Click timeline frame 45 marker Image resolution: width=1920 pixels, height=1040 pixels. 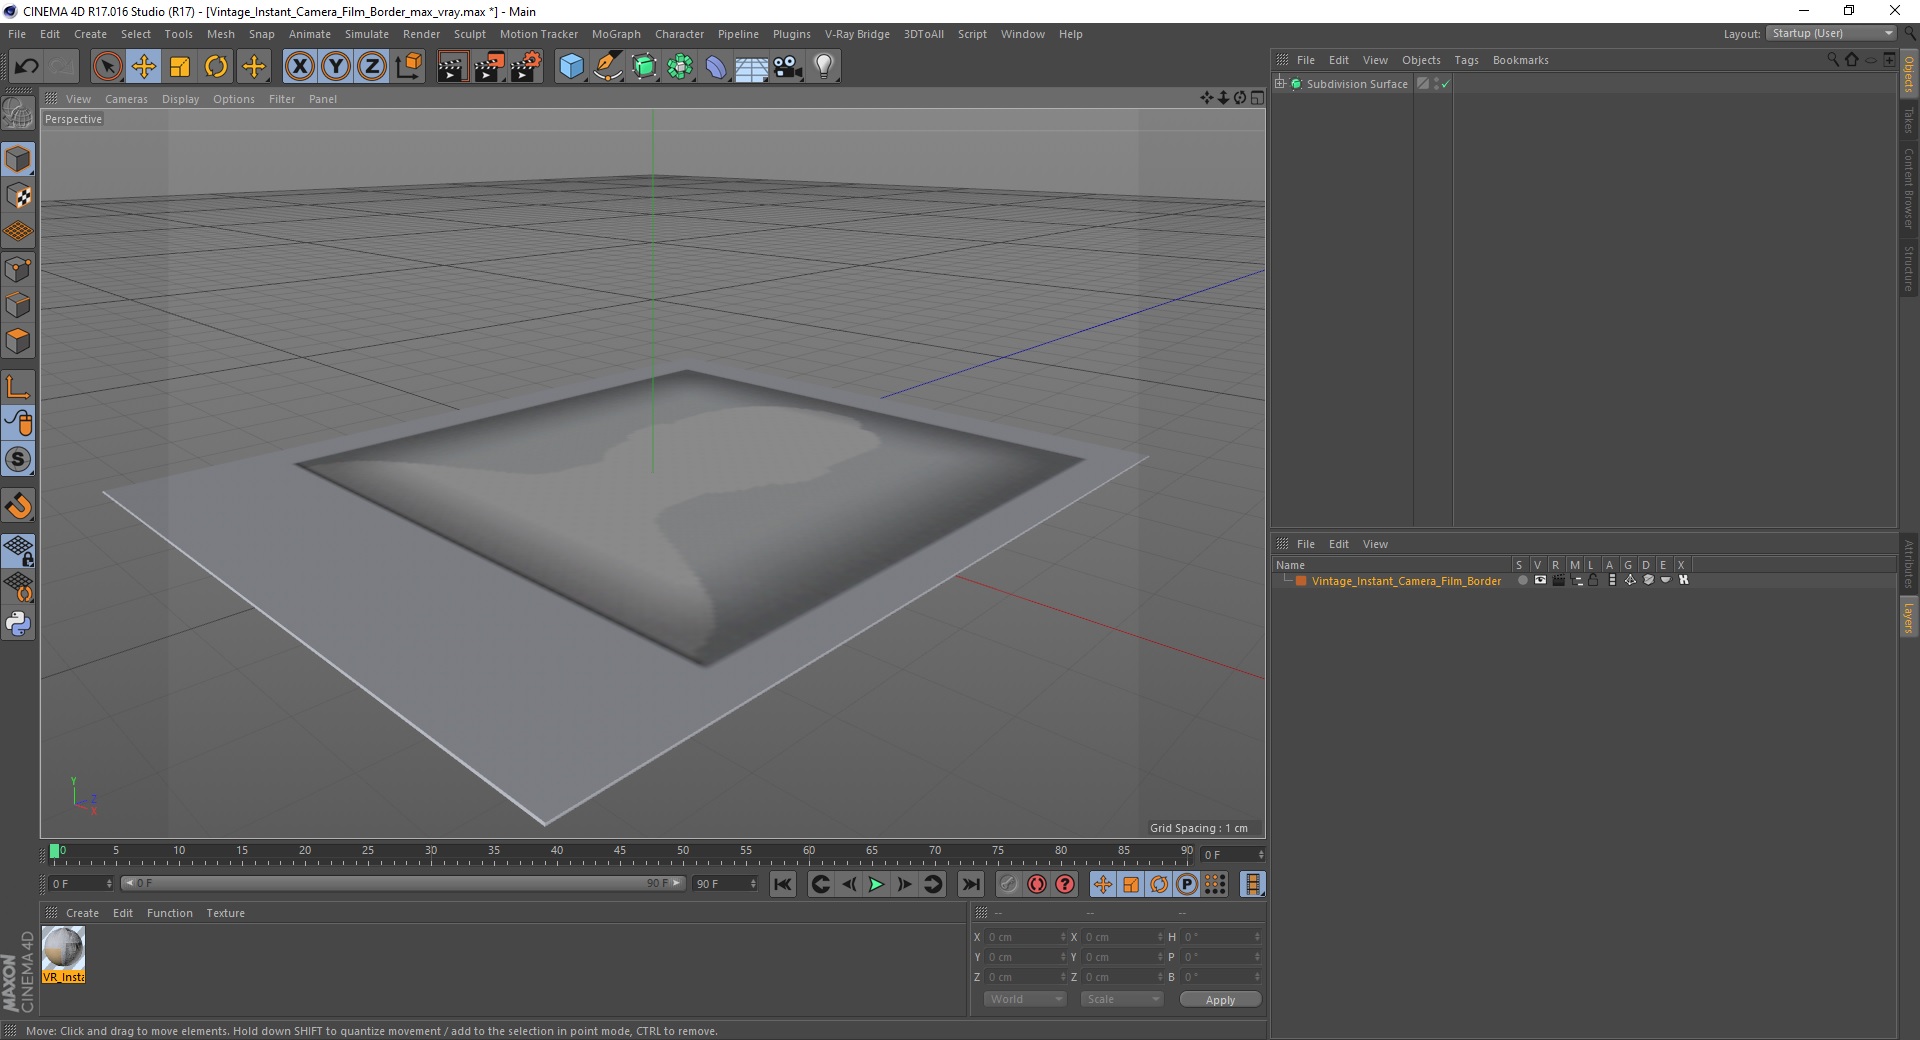coord(620,851)
